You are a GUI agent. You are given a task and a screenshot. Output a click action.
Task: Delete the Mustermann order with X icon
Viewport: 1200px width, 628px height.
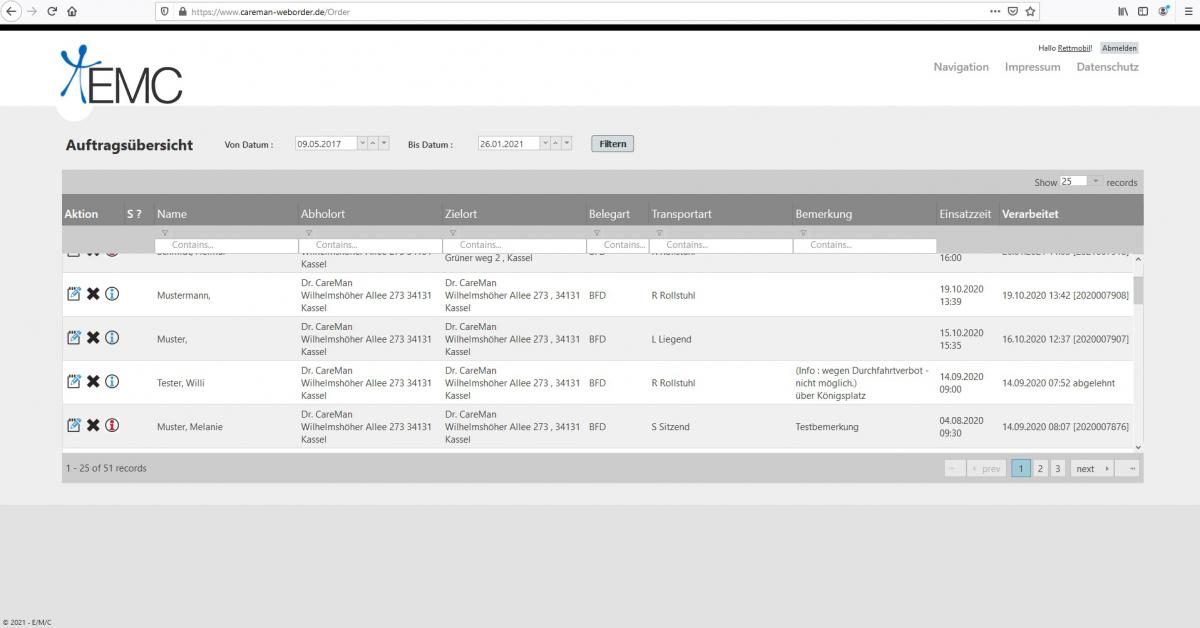tap(93, 294)
